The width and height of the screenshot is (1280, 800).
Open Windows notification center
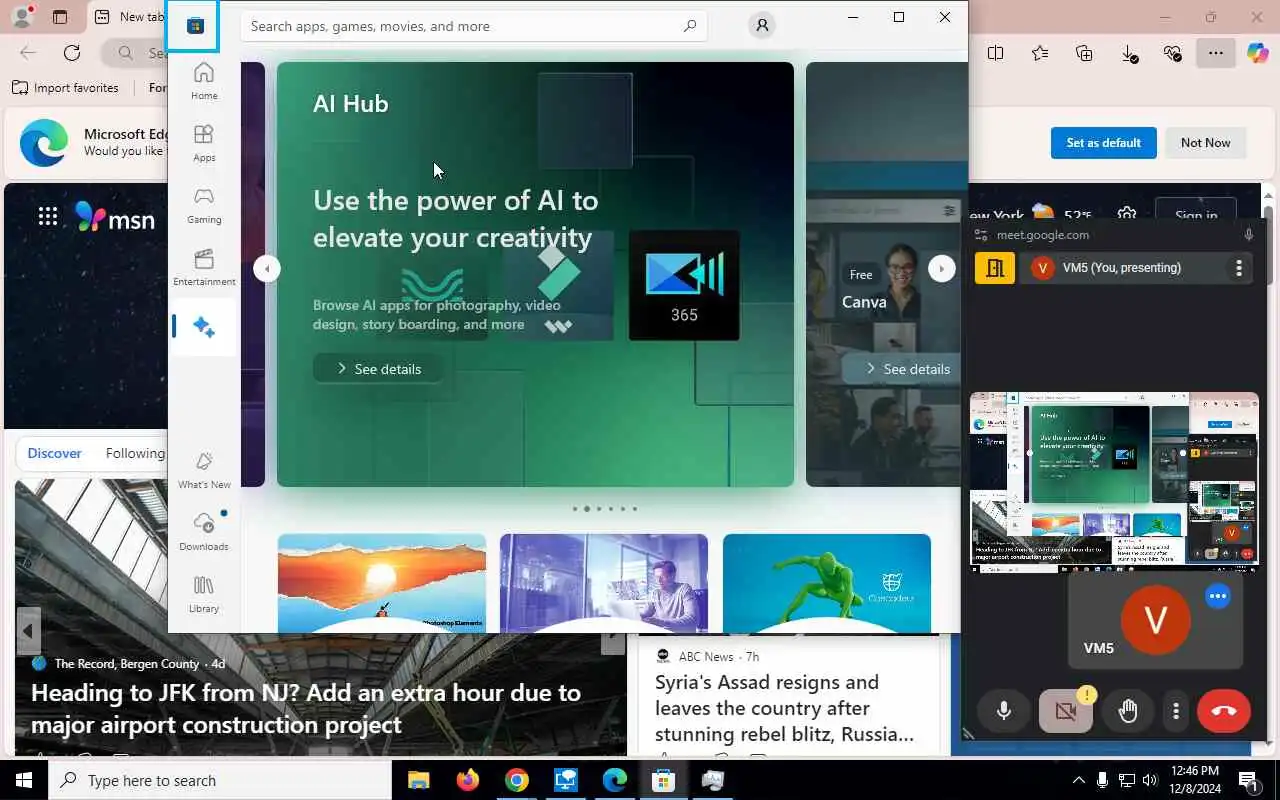(1248, 780)
